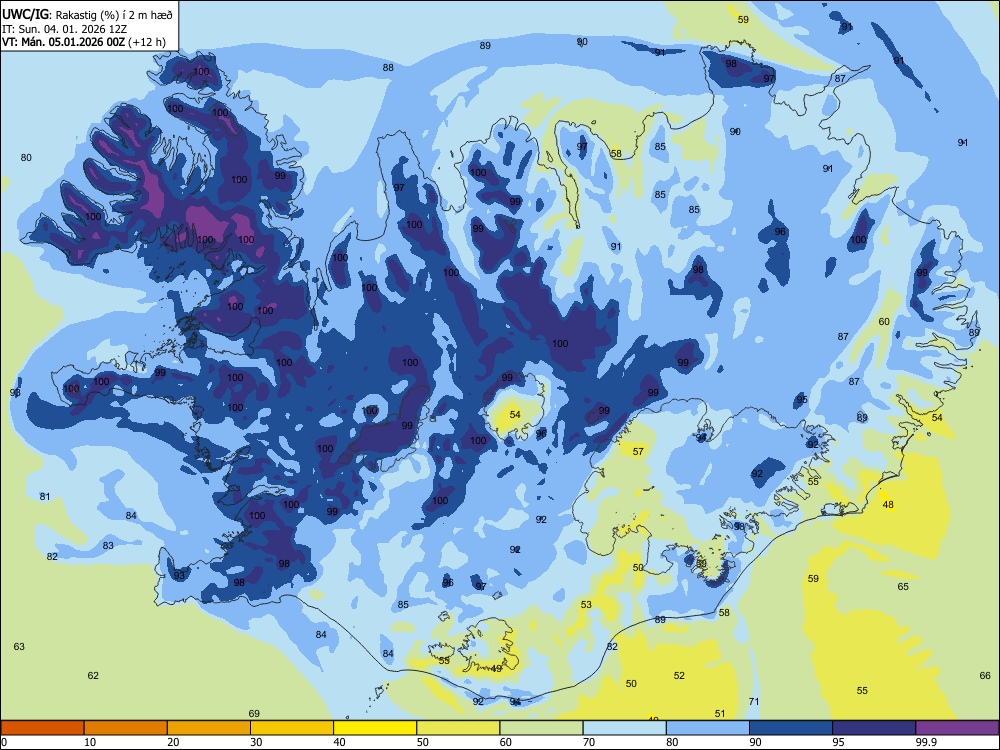Choose the medium blue 80–90 legend swatch
Image resolution: width=1000 pixels, height=750 pixels.
(x=708, y=728)
